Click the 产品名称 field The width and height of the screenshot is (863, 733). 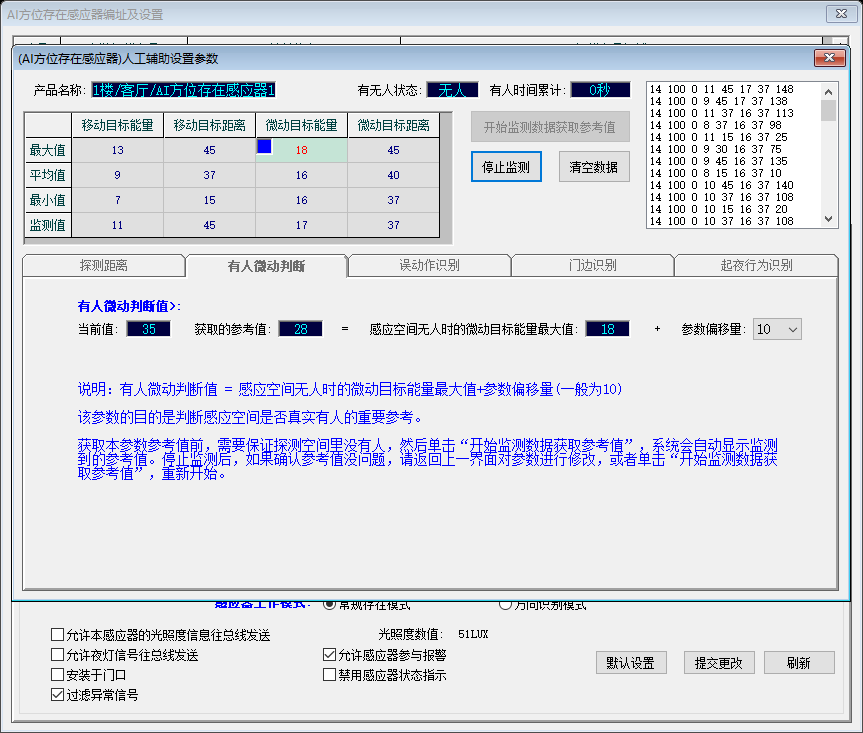point(183,90)
